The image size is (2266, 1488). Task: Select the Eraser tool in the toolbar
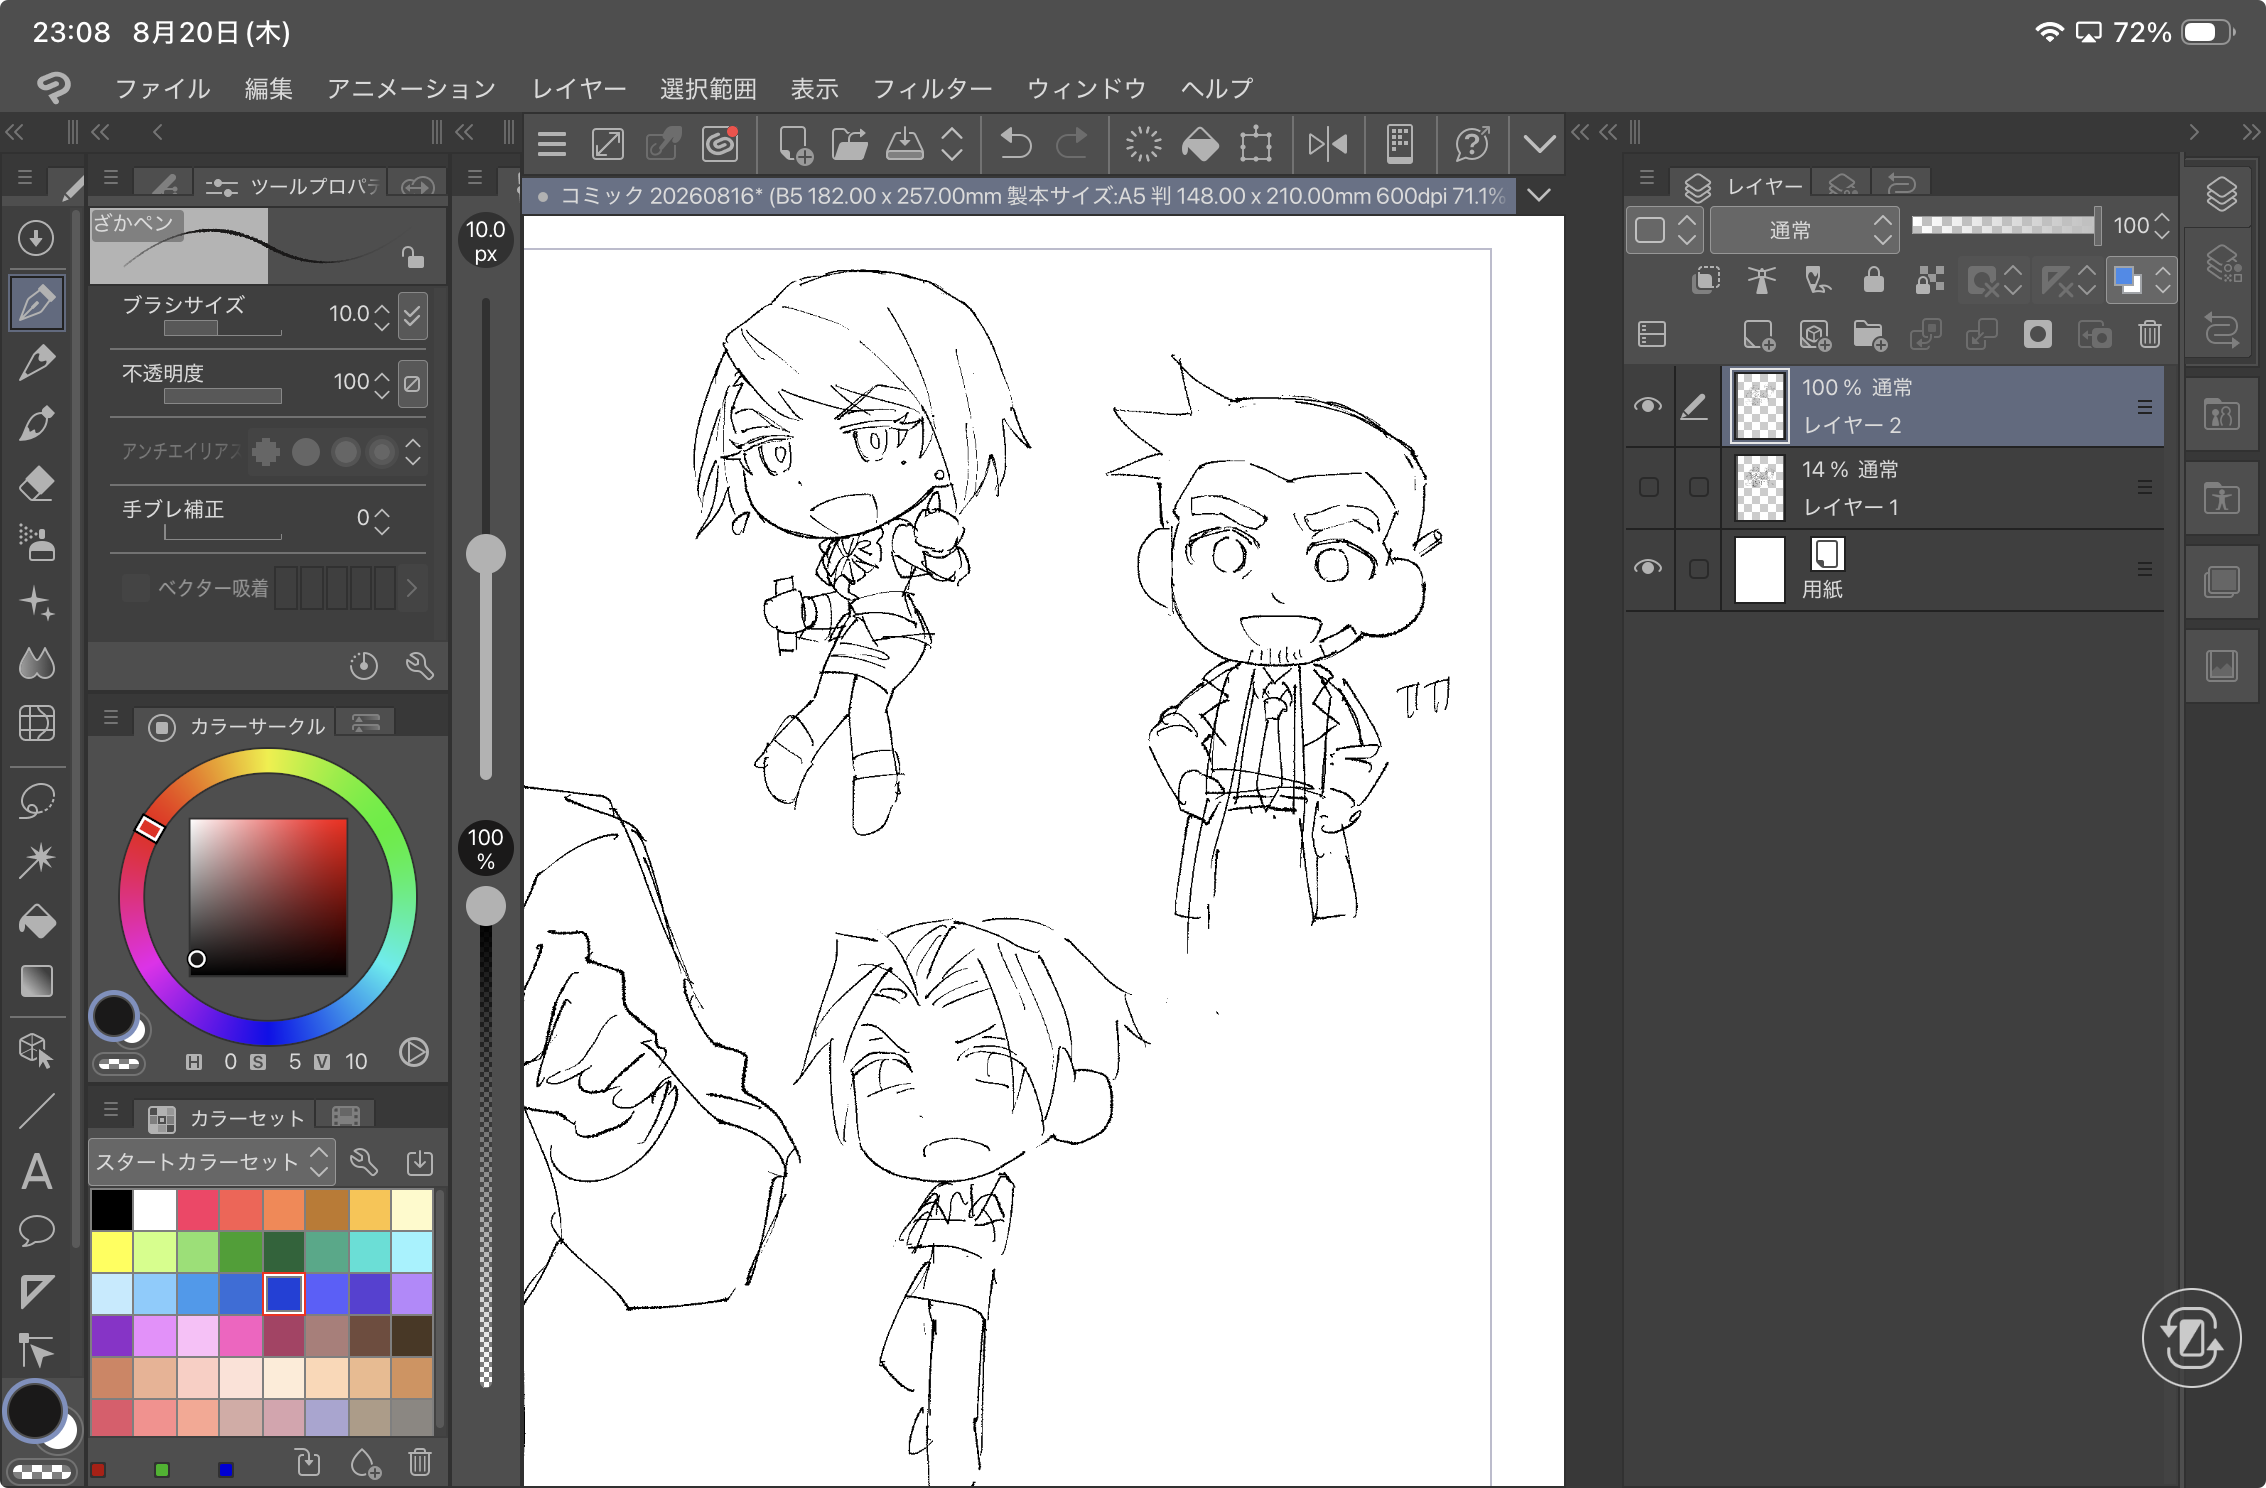pyautogui.click(x=37, y=484)
